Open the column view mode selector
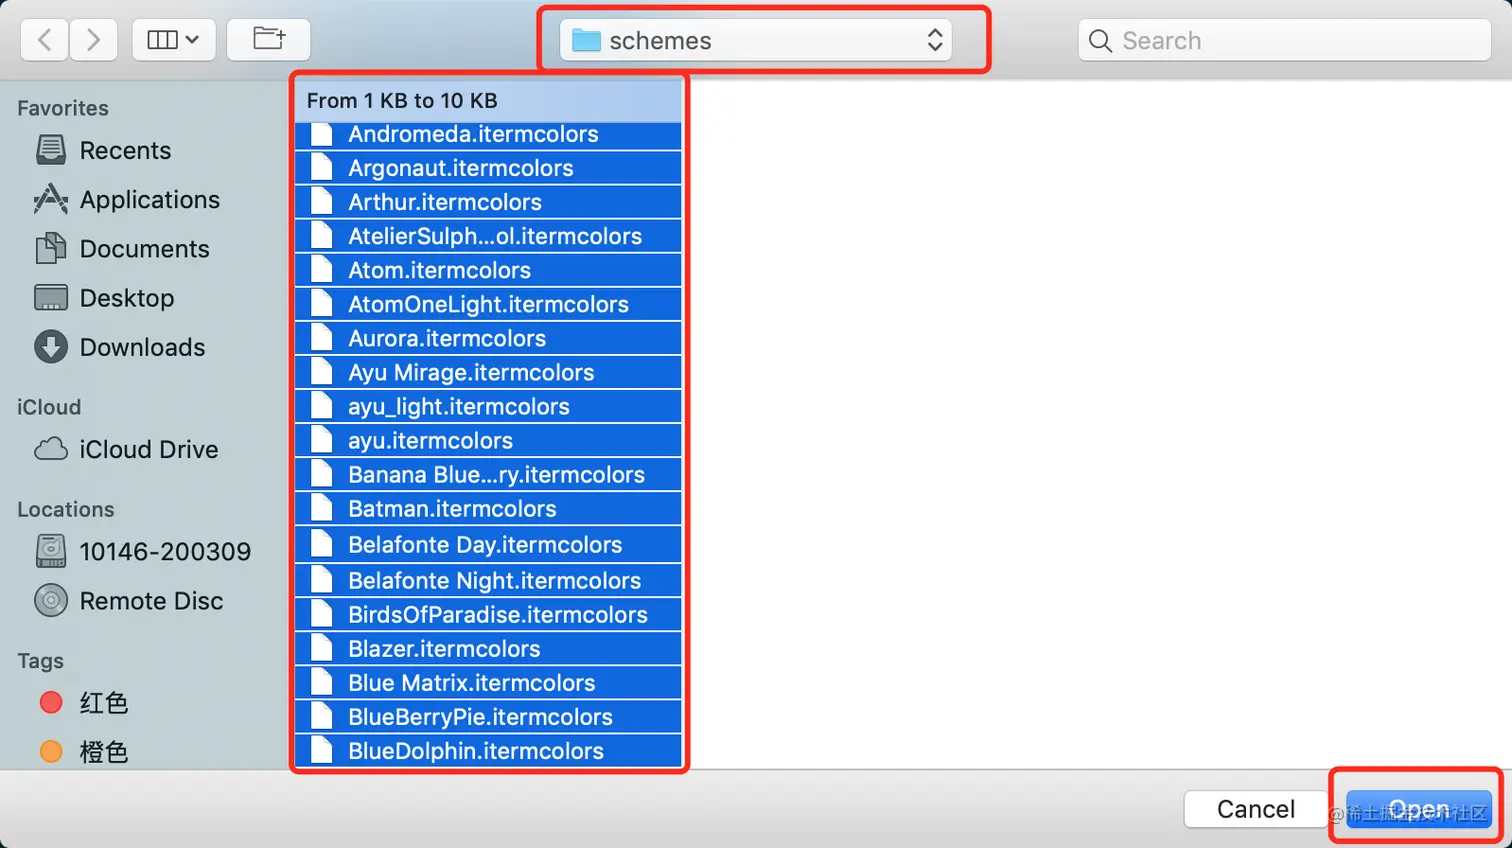 (173, 40)
